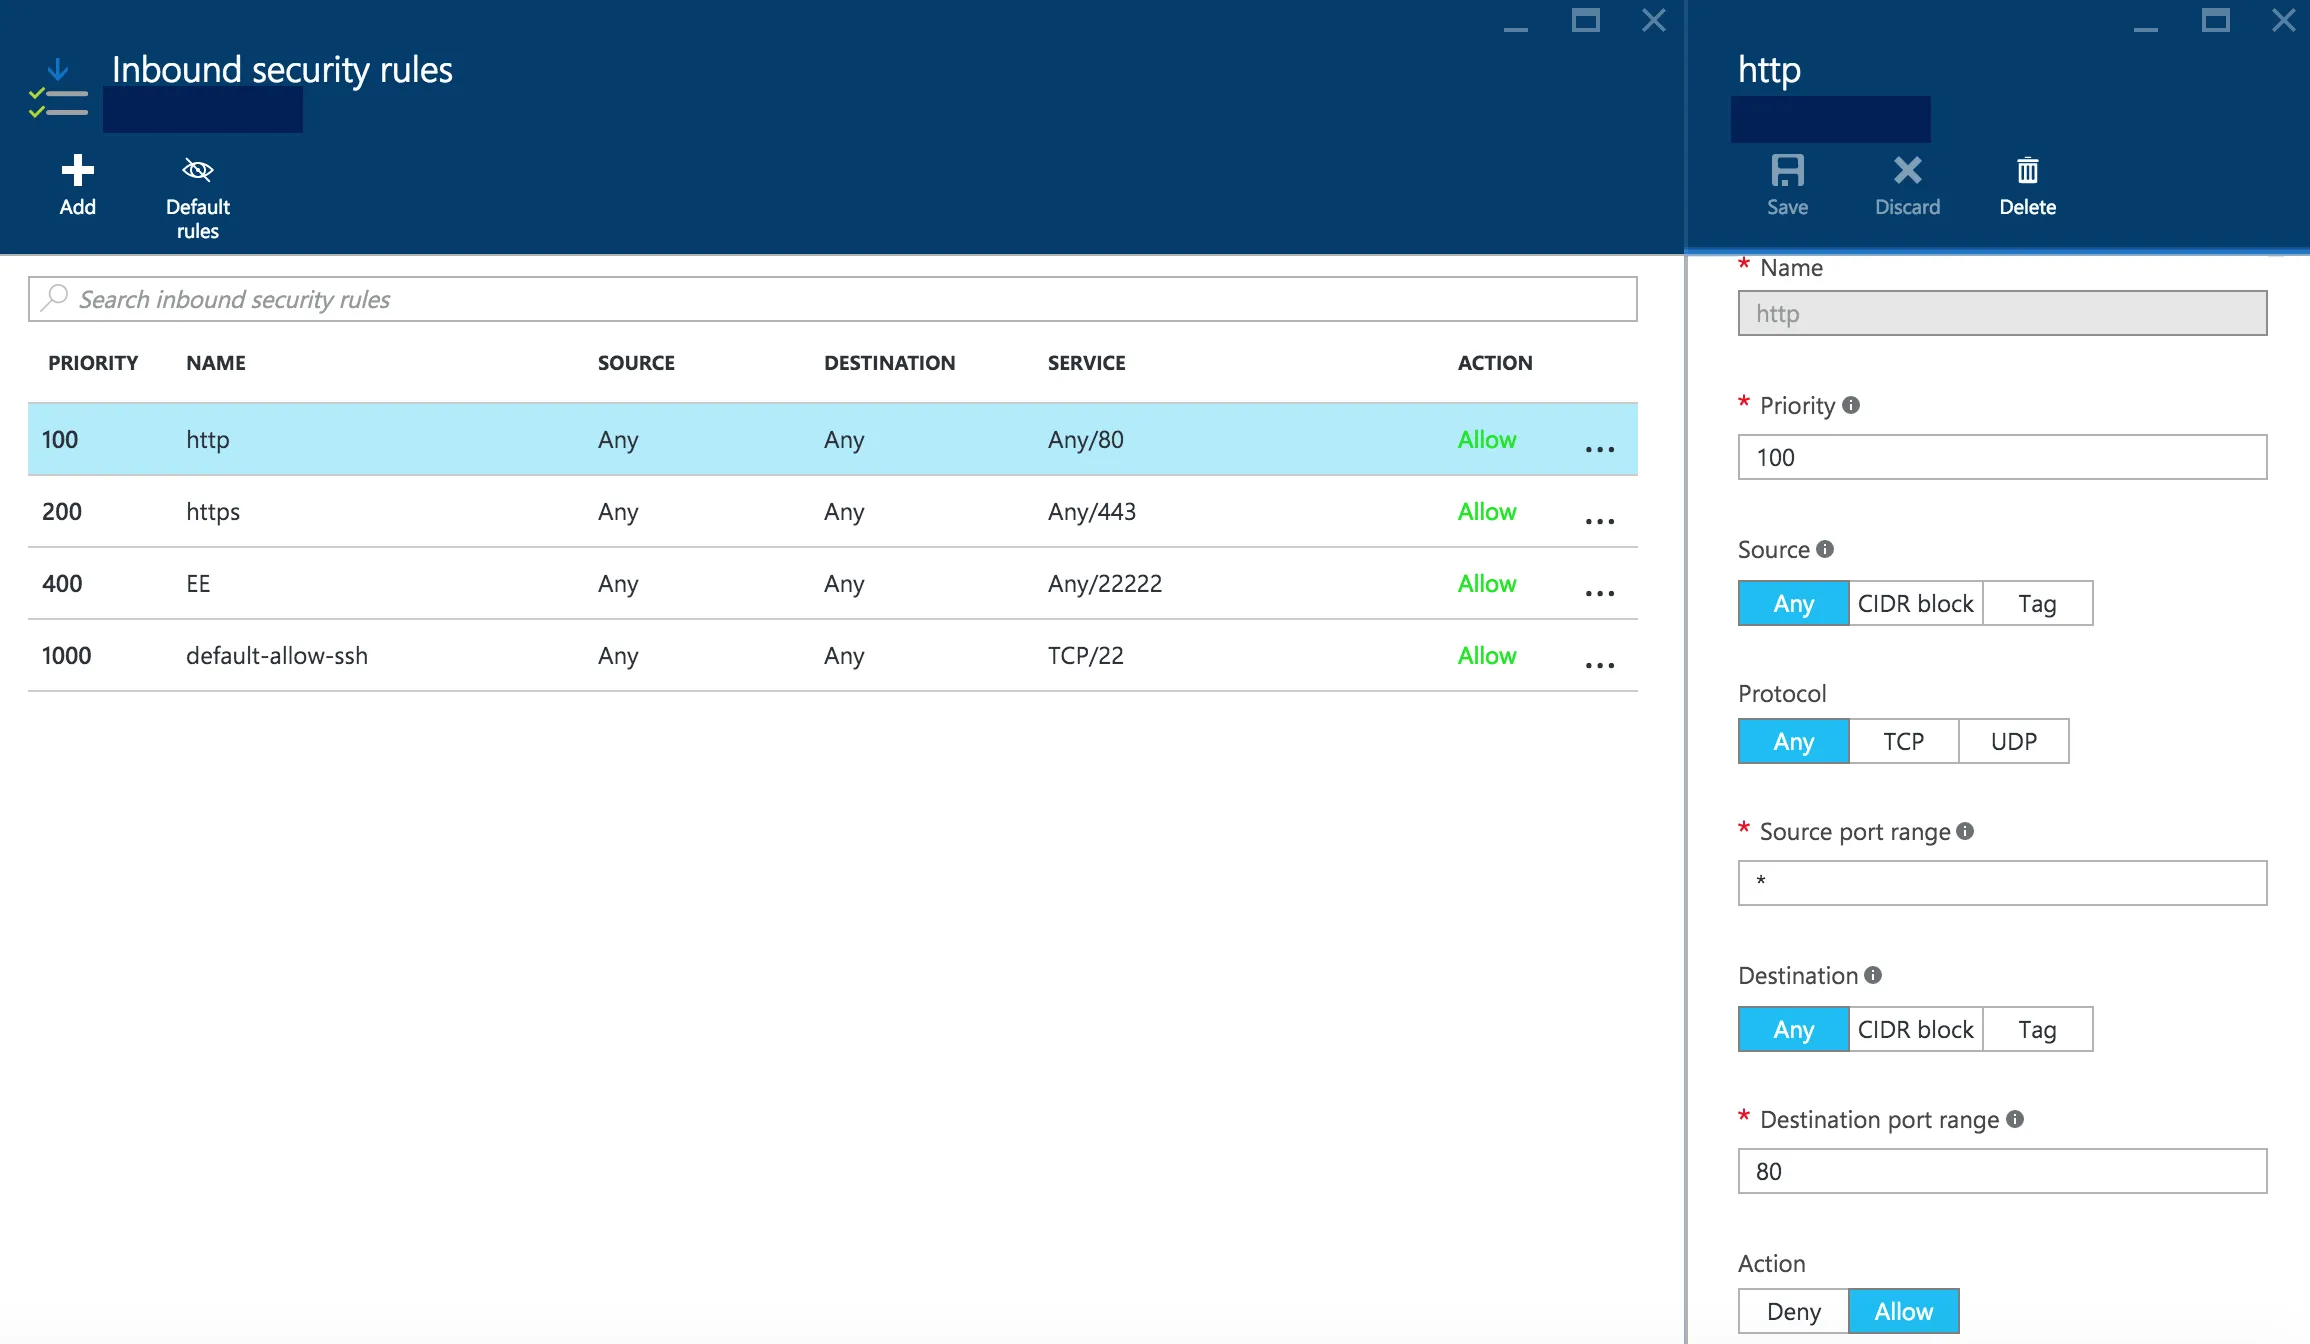
Task: Click the Source port range info icon
Action: coord(1965,831)
